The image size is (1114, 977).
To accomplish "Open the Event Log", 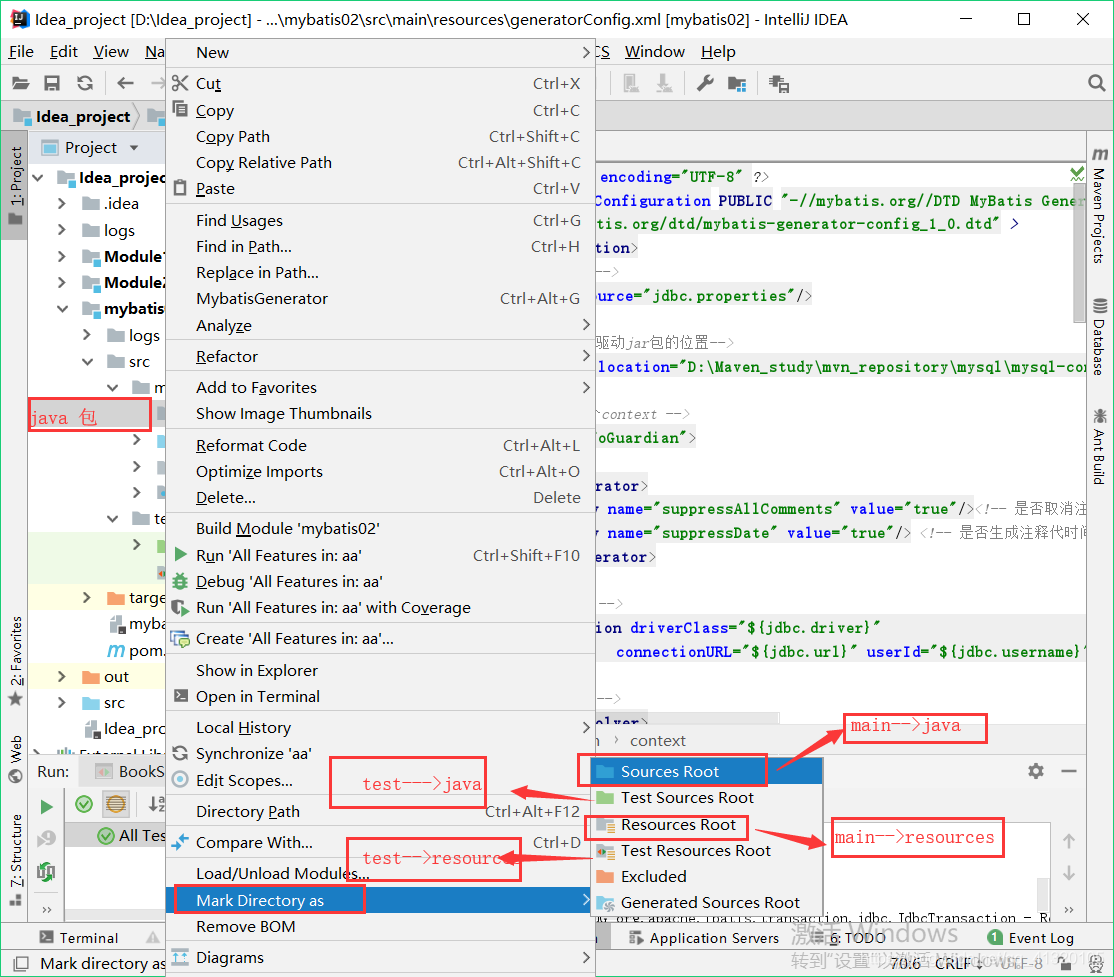I will 1031,938.
